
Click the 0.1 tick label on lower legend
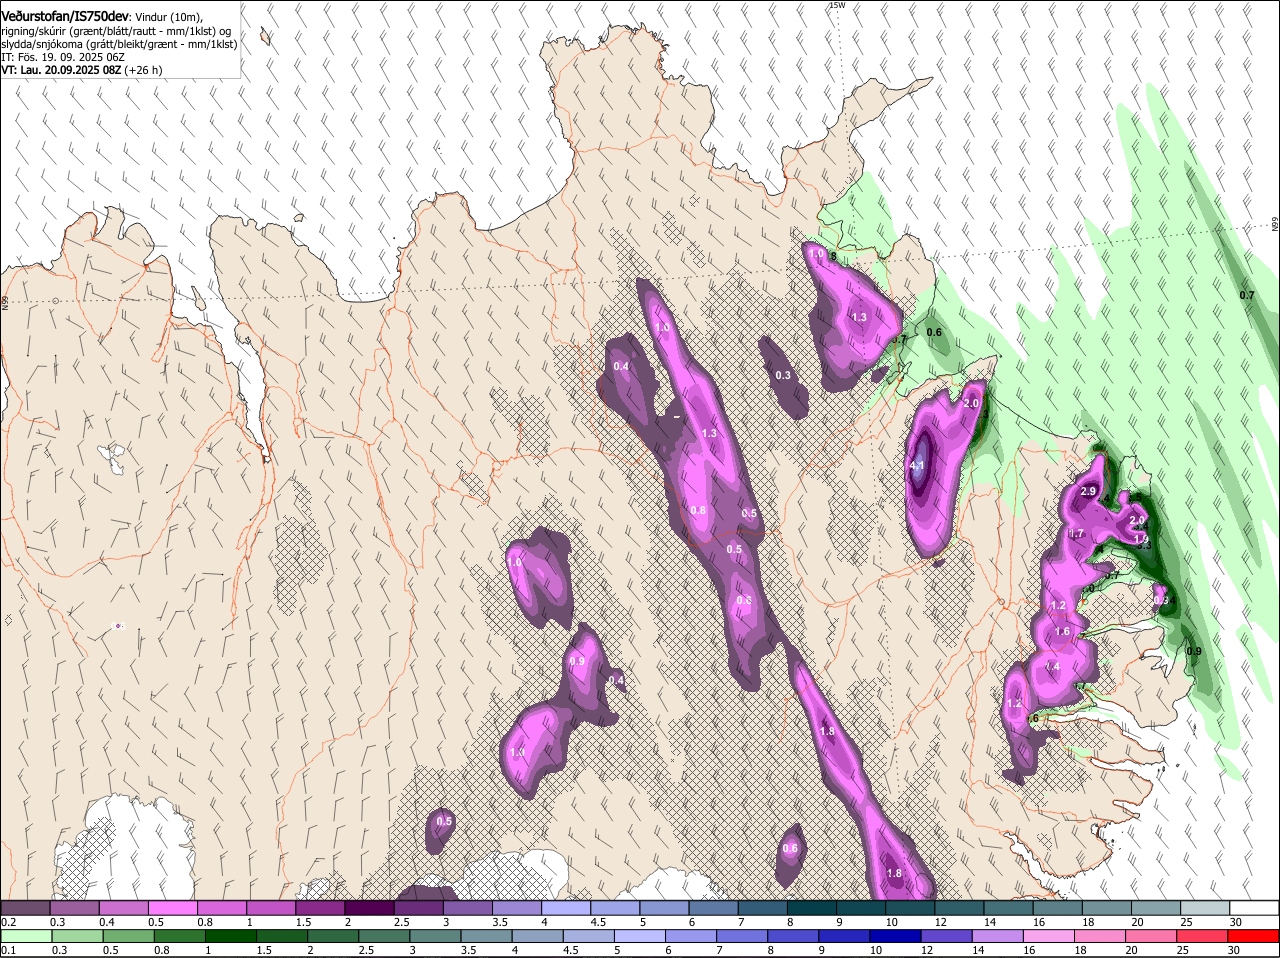click(7, 950)
